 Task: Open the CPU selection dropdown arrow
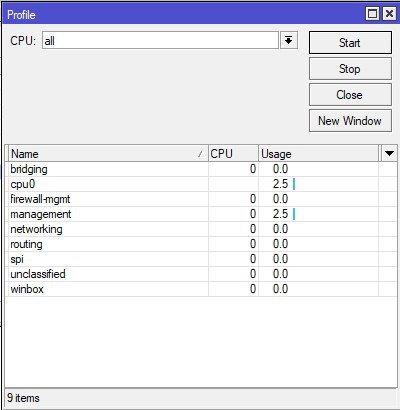click(x=289, y=40)
